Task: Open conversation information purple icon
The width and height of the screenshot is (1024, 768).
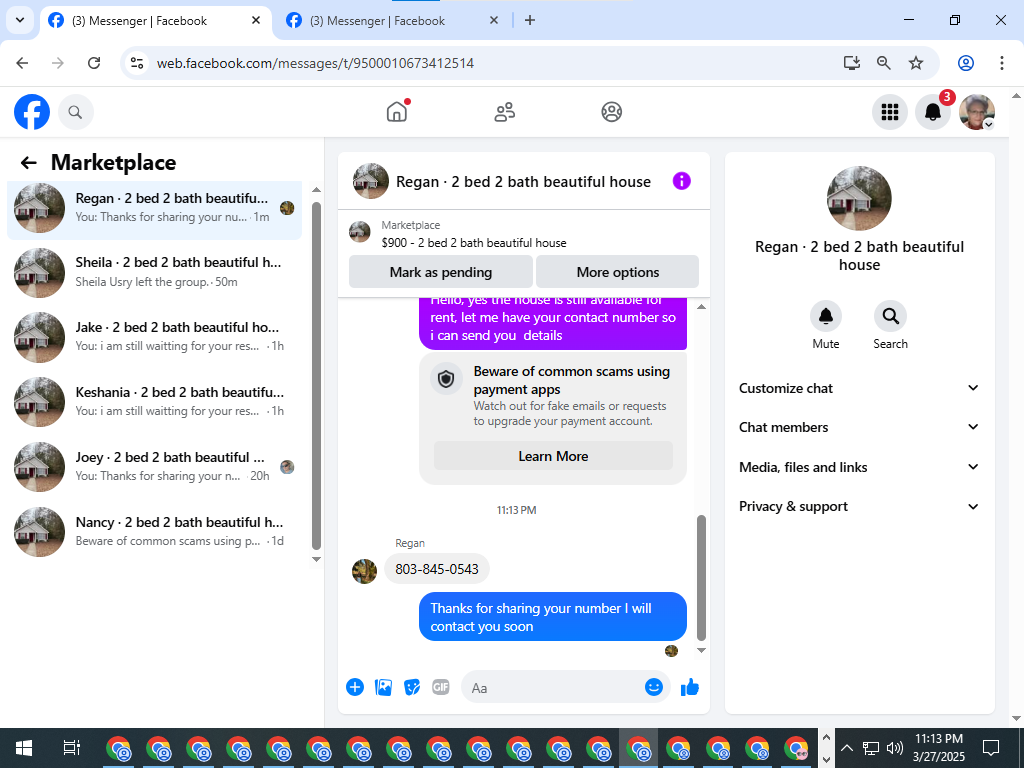Action: [x=681, y=181]
